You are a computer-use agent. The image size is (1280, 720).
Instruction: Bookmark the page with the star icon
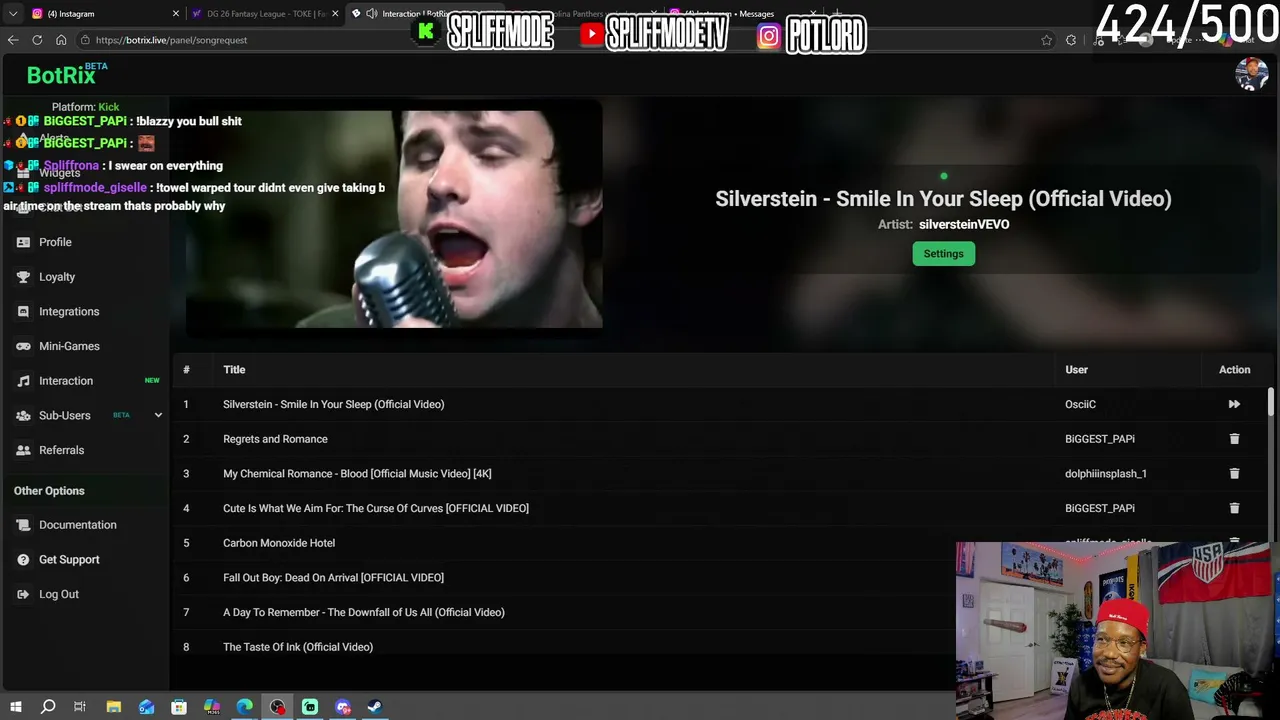[1046, 40]
